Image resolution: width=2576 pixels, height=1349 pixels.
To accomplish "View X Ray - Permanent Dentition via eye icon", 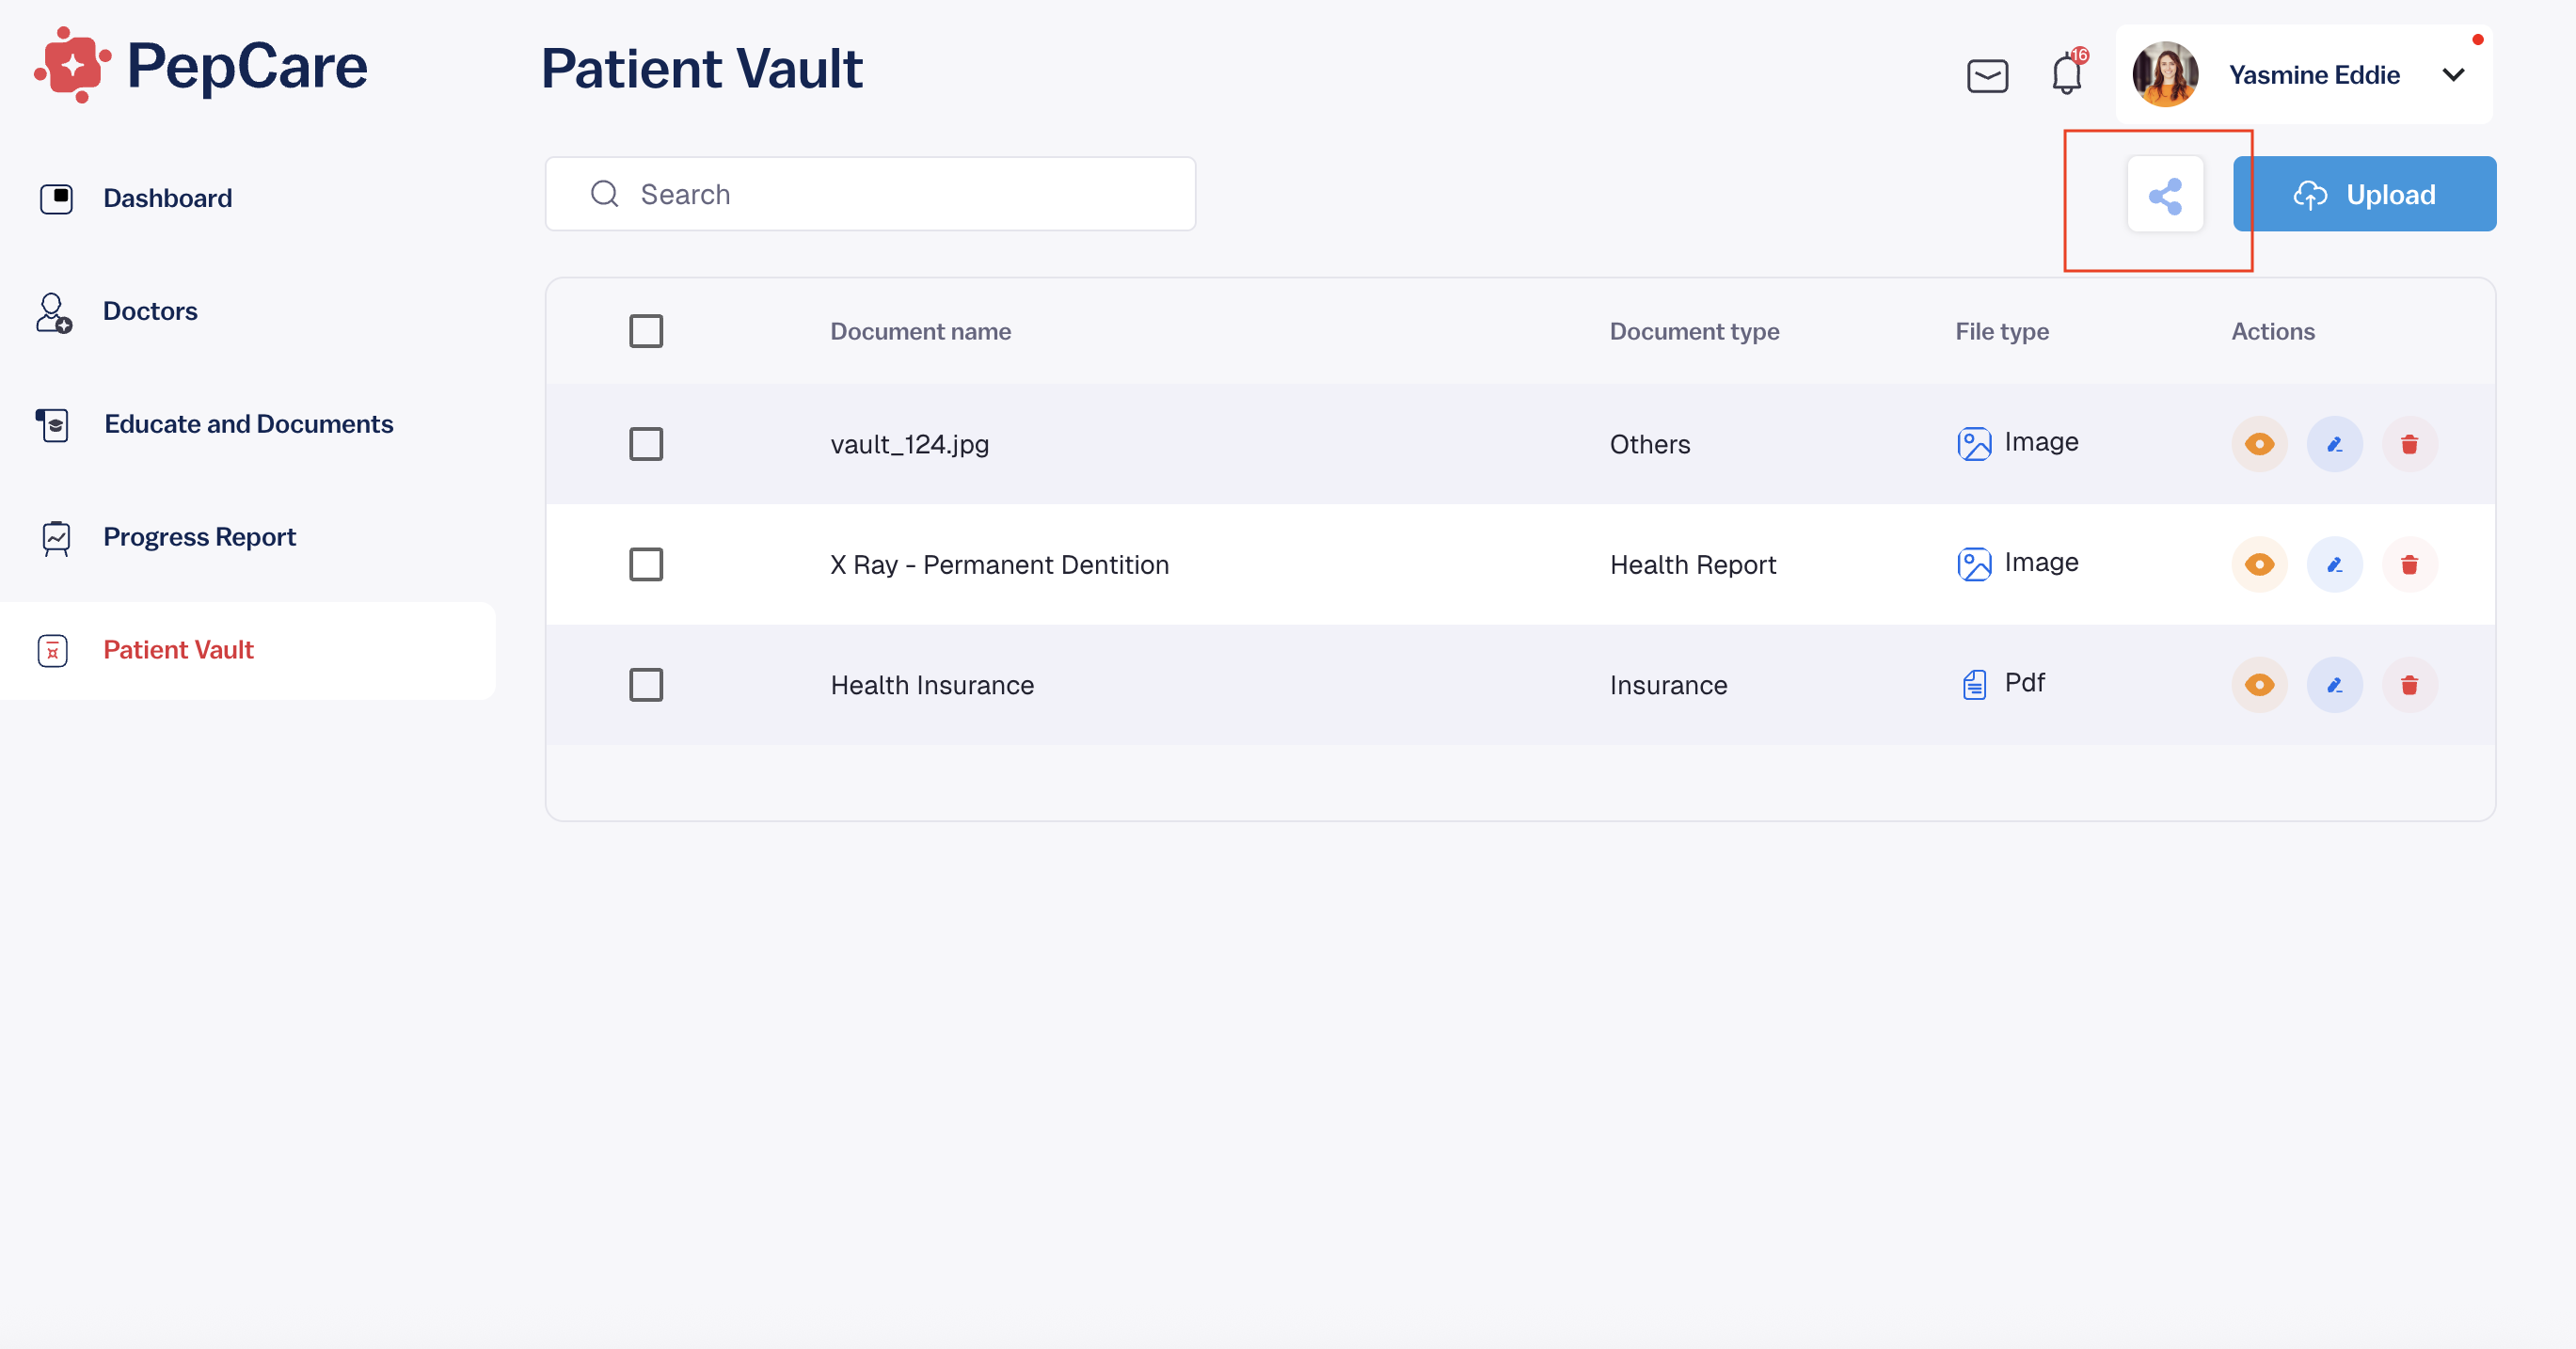I will (x=2259, y=565).
